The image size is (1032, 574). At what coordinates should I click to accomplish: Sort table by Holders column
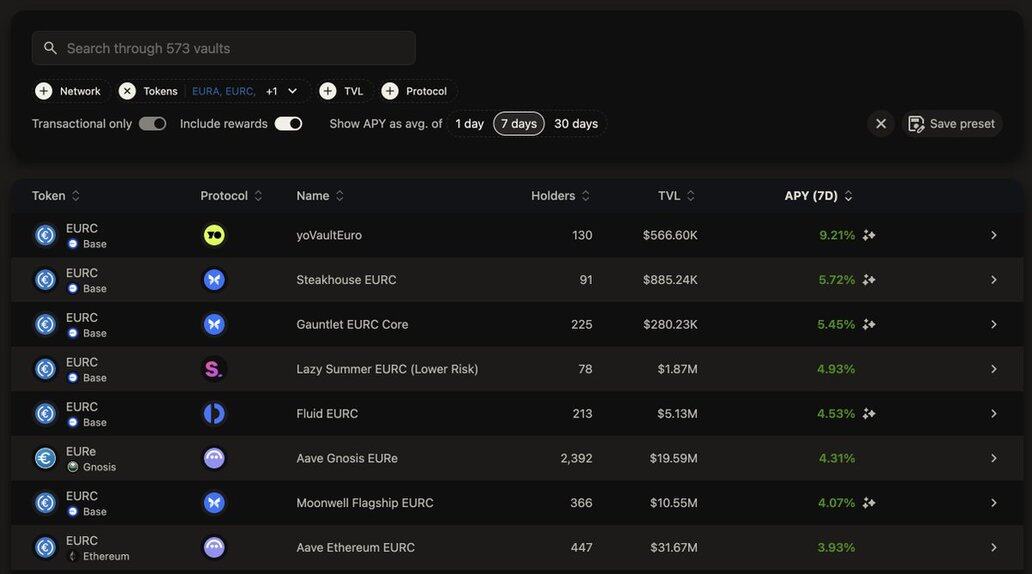click(560, 196)
